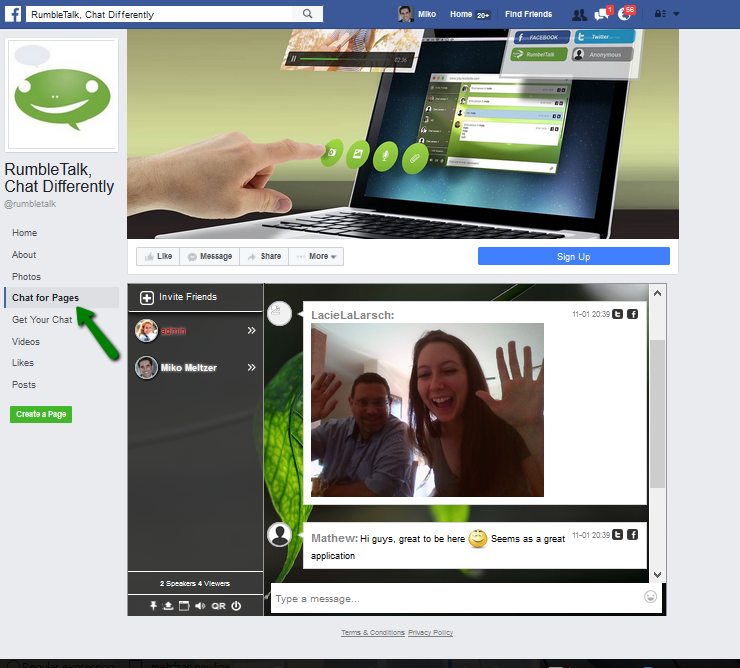Open the Home page tab in sidebar
Screen dimensions: 740x668
[x=25, y=233]
